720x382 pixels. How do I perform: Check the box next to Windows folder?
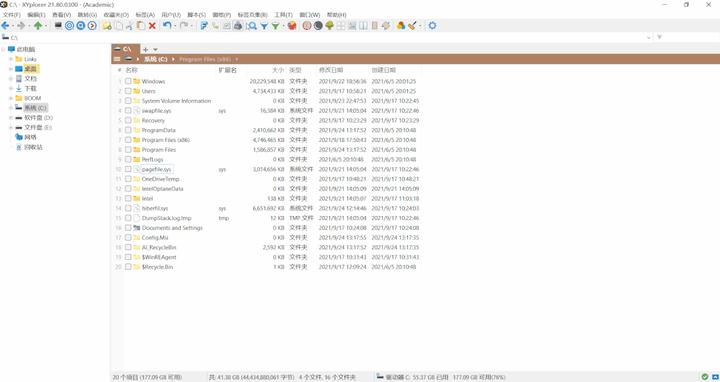[x=128, y=81]
